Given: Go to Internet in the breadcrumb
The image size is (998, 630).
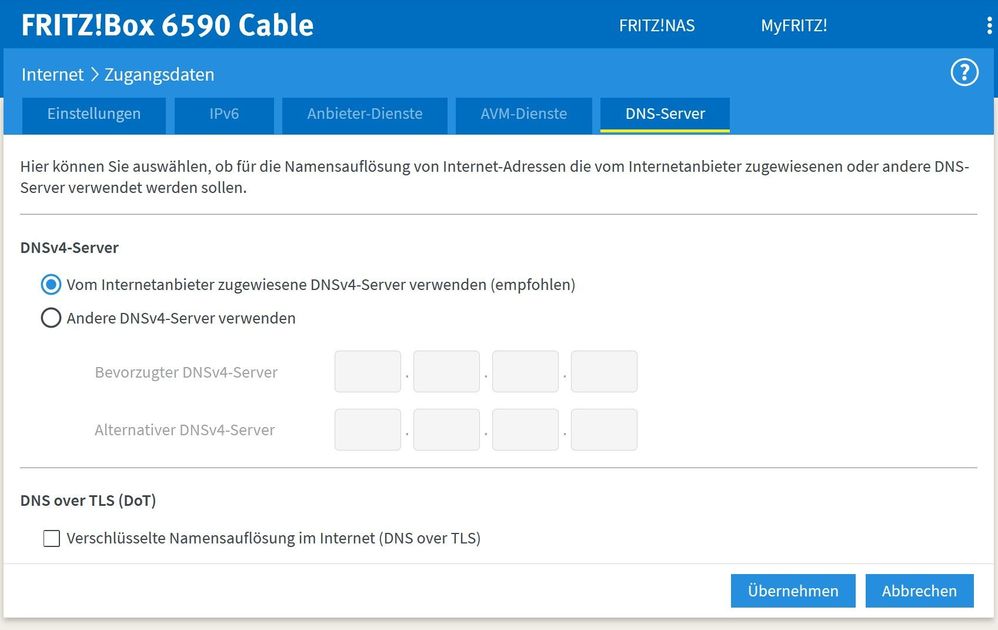Looking at the screenshot, I should [52, 74].
